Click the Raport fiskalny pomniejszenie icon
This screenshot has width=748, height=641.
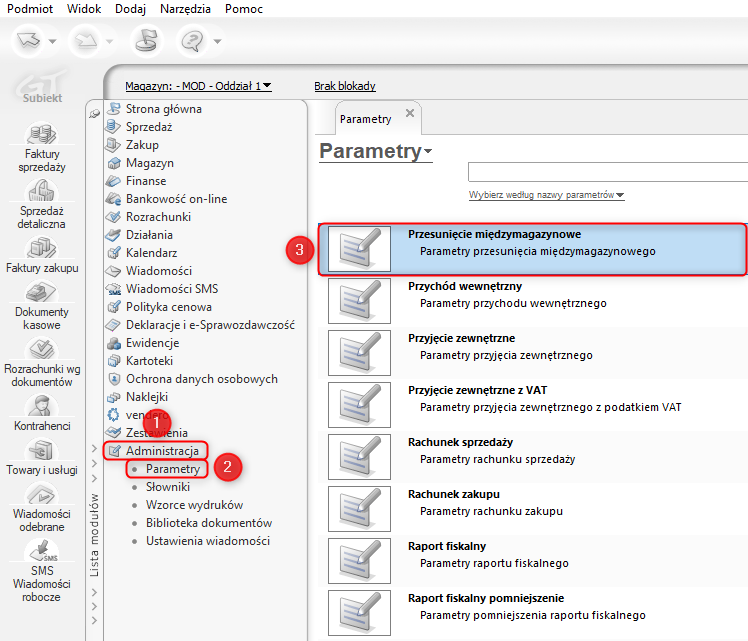[359, 613]
